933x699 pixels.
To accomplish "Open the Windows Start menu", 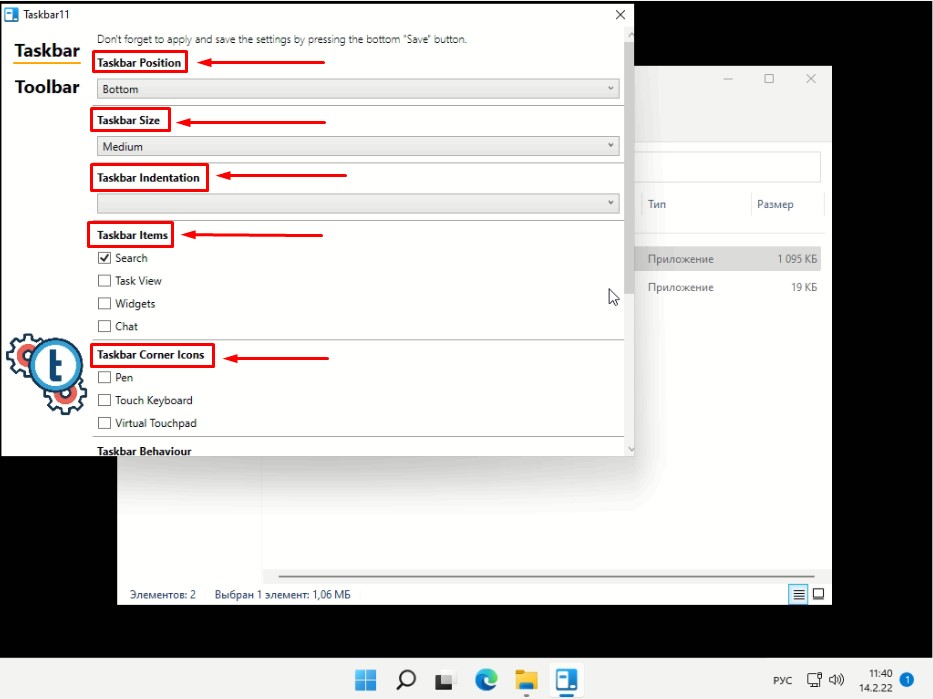I will coord(366,680).
